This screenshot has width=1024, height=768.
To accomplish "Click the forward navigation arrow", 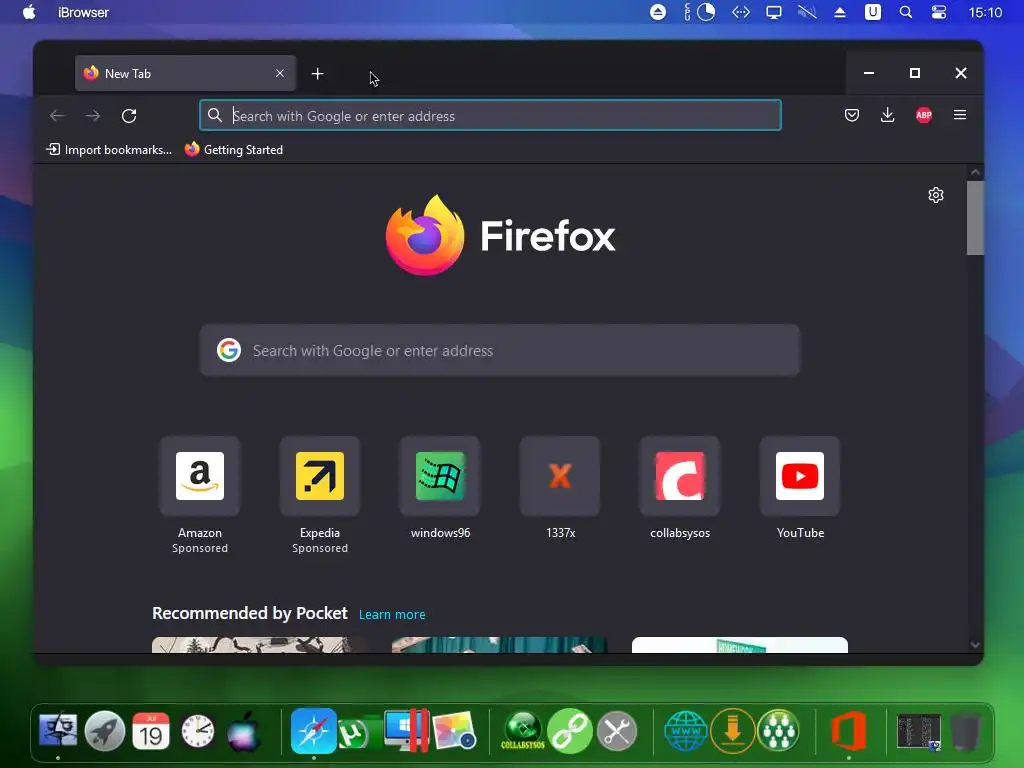I will [93, 116].
